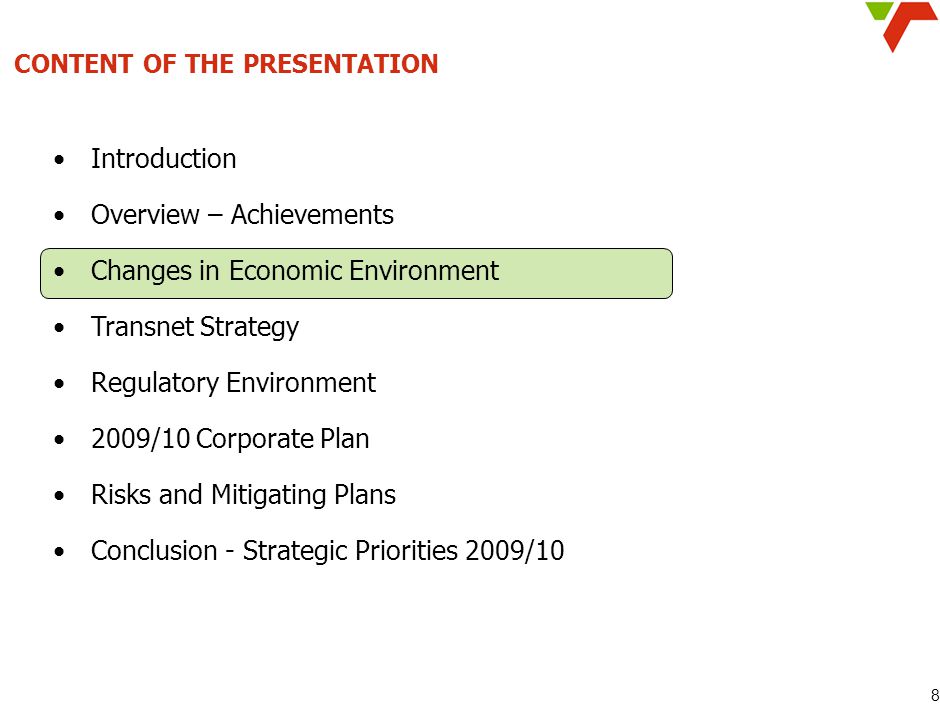Click the bullet dot beside Regulatory Environment
This screenshot has width=940, height=705.
point(59,384)
